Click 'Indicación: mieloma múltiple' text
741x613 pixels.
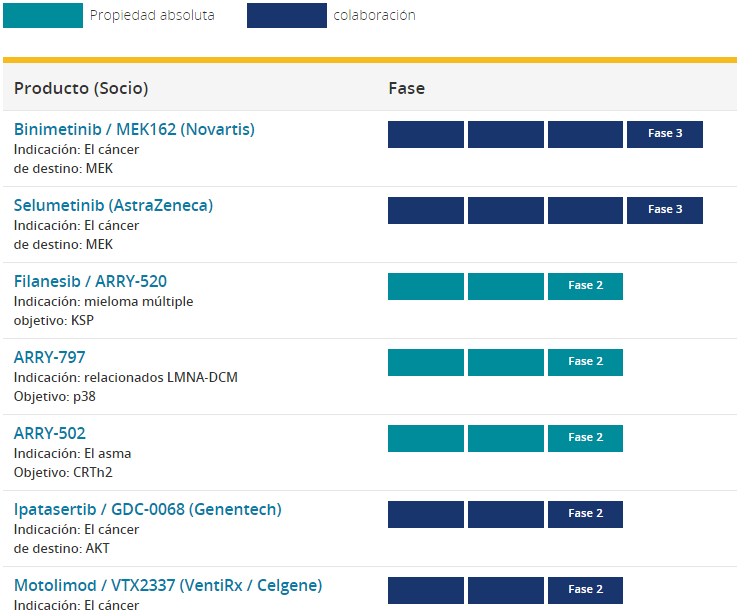pyautogui.click(x=103, y=302)
